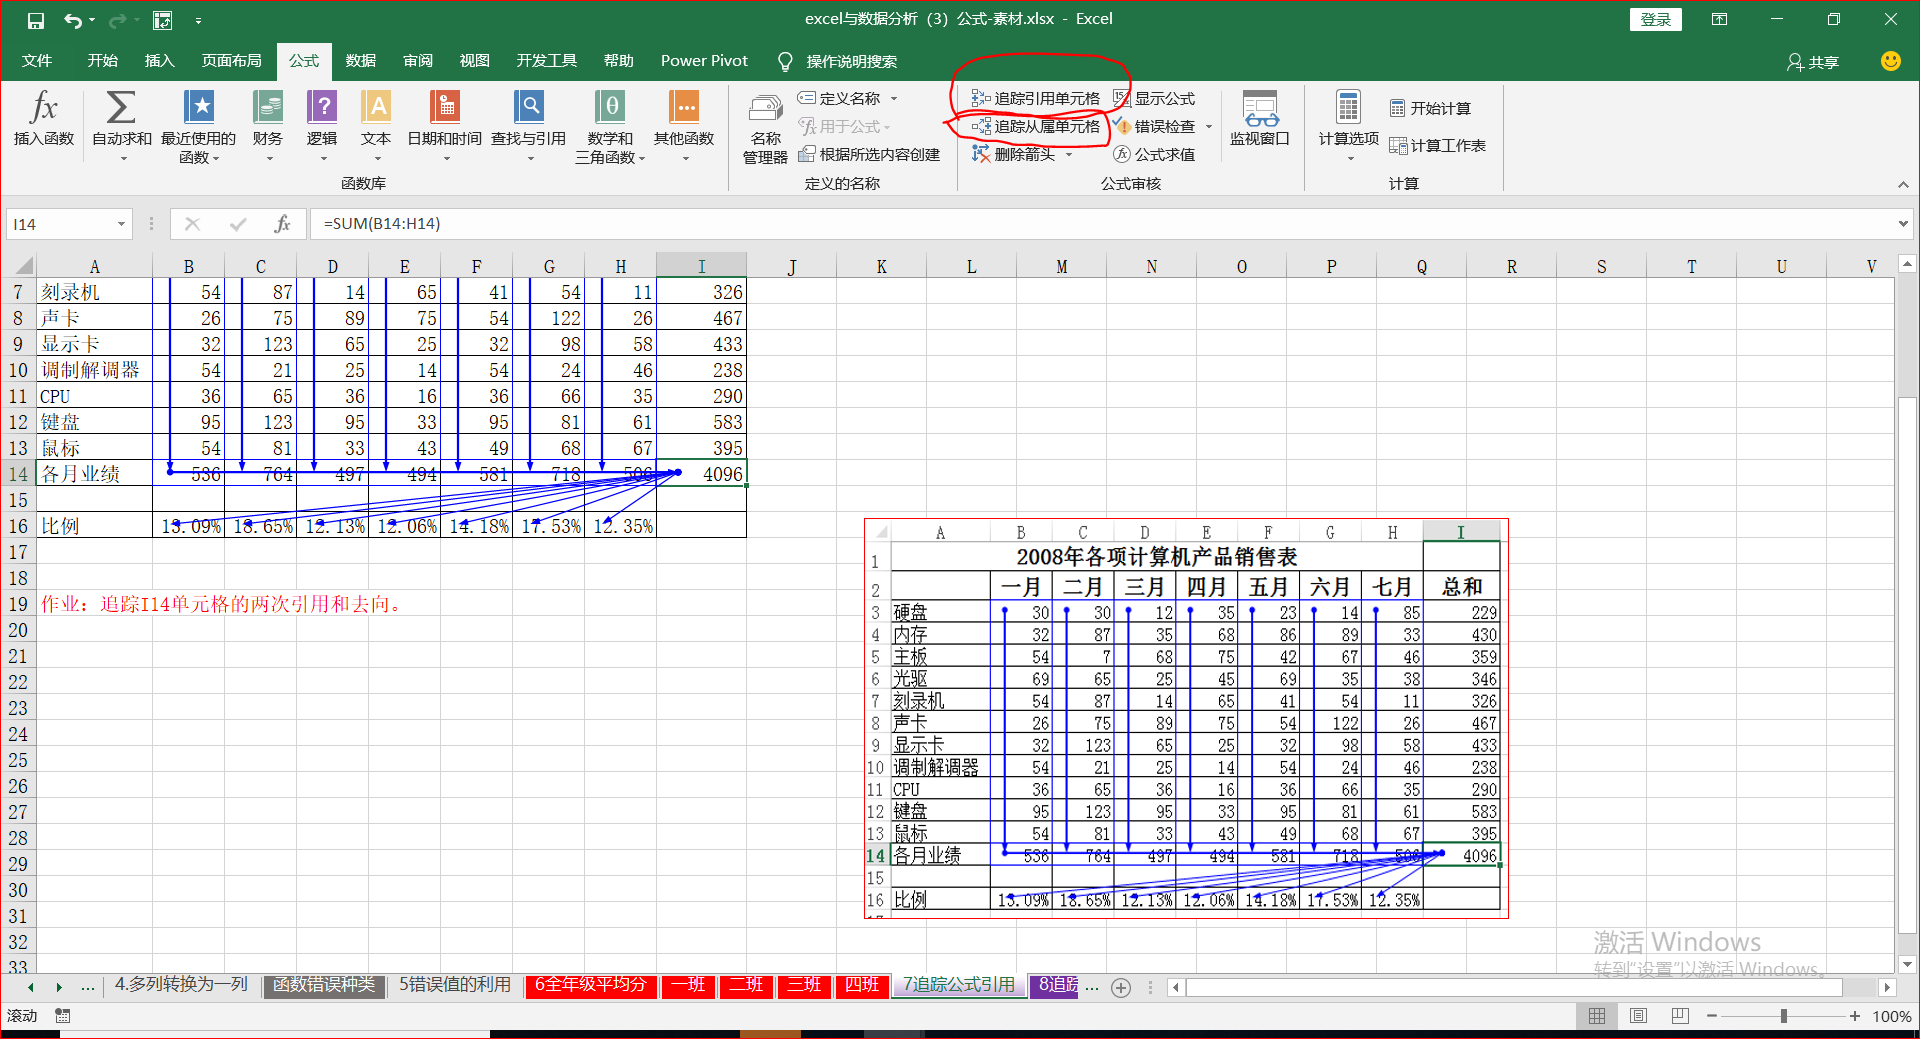Open sheet tab 4.多列转换为一列
Viewport: 1920px width, 1039px height.
tap(181, 985)
